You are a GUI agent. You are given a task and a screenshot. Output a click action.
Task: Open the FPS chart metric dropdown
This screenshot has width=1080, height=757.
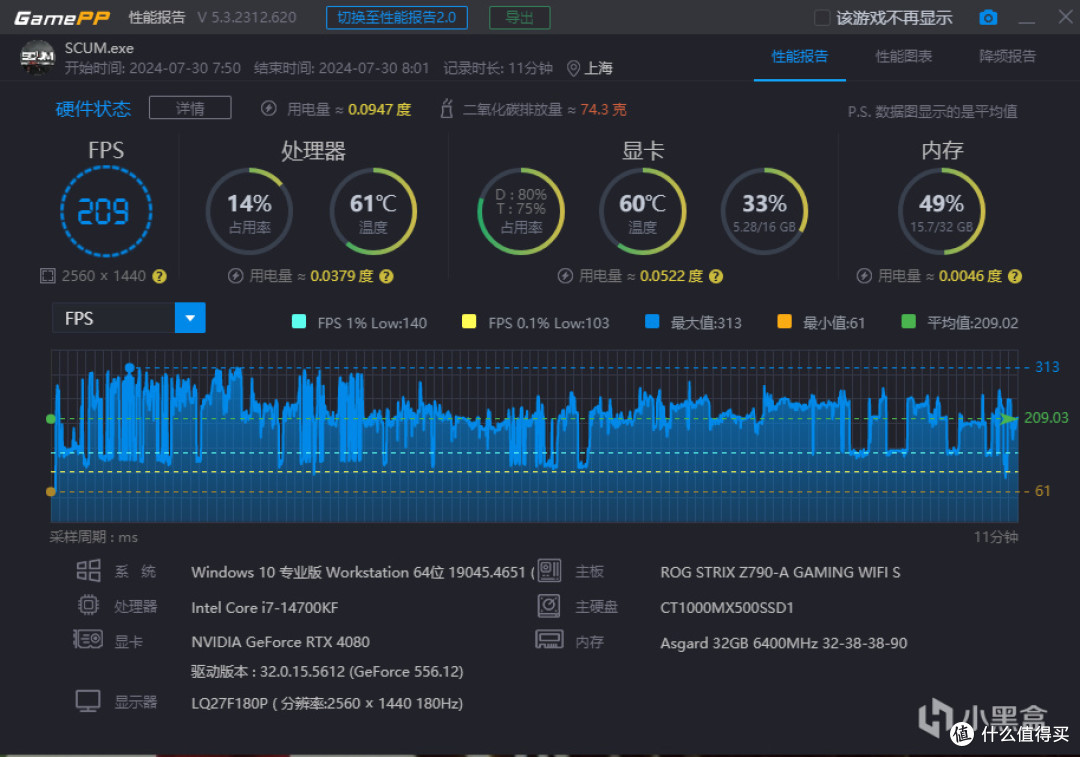coord(129,318)
